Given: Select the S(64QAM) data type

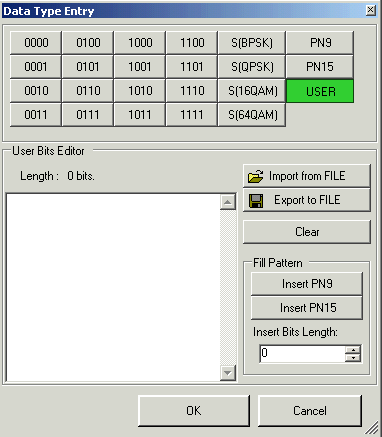Looking at the screenshot, I should point(252,115).
